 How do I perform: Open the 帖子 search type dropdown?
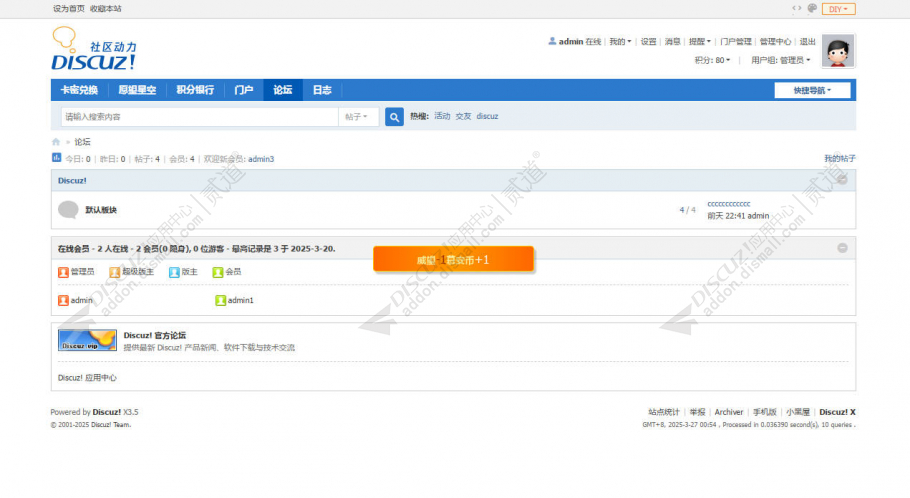click(x=356, y=117)
